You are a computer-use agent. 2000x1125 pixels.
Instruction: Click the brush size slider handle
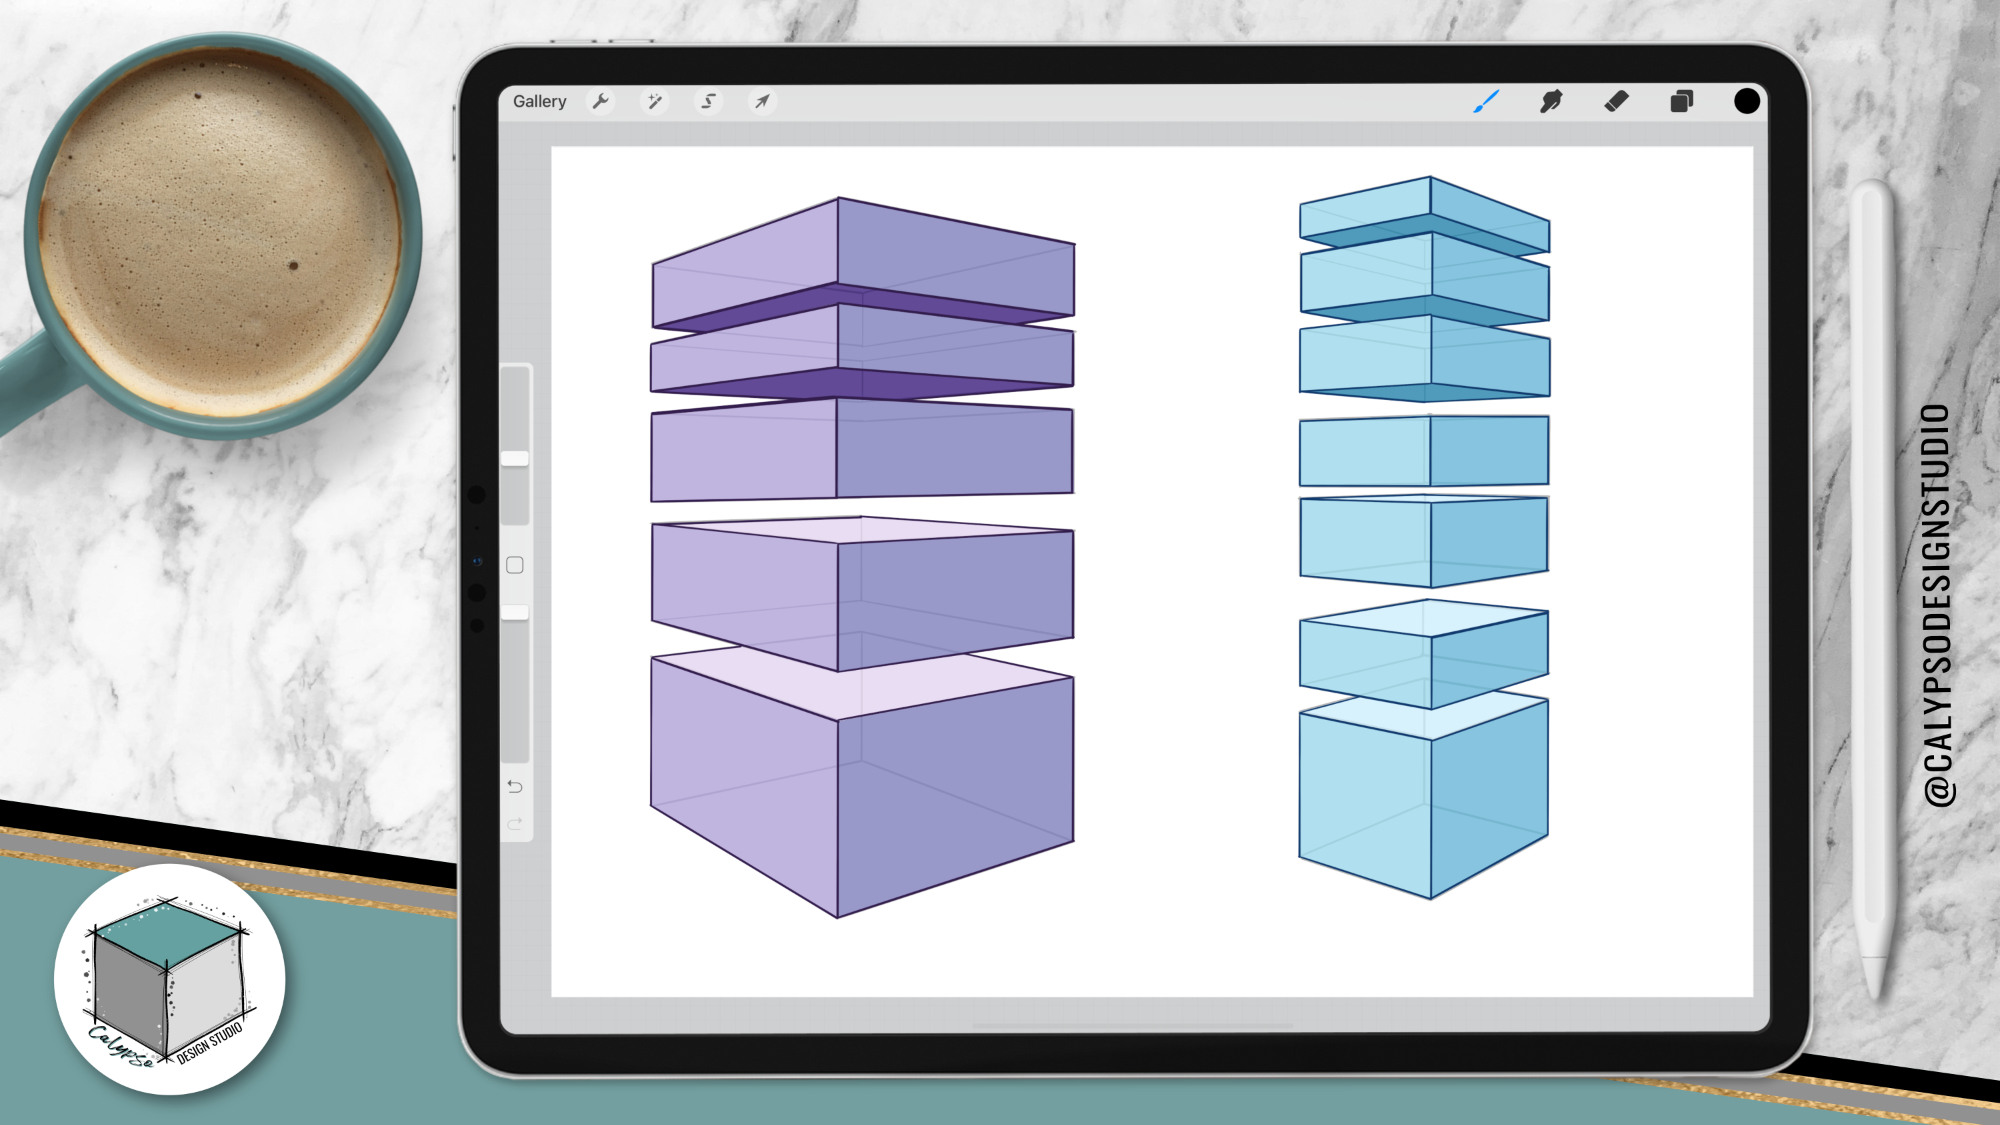pos(515,459)
